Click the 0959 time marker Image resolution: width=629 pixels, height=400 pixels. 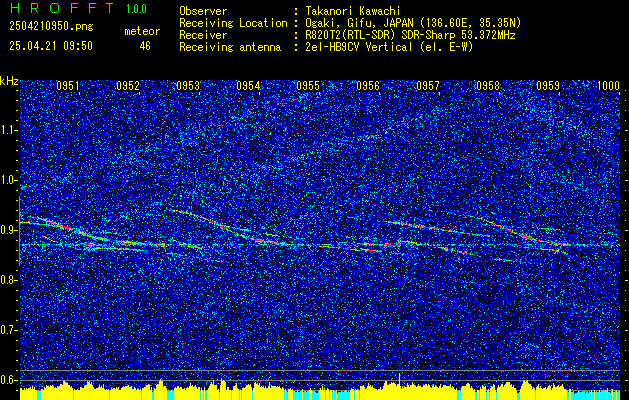pos(548,85)
